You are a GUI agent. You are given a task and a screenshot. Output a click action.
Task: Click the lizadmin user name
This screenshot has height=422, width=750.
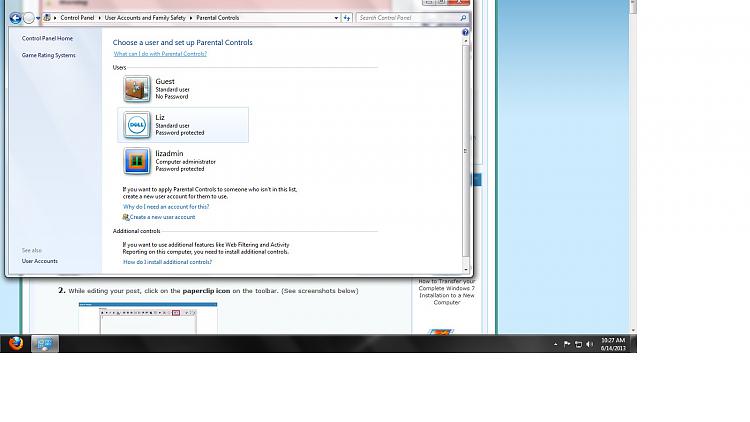[x=169, y=154]
